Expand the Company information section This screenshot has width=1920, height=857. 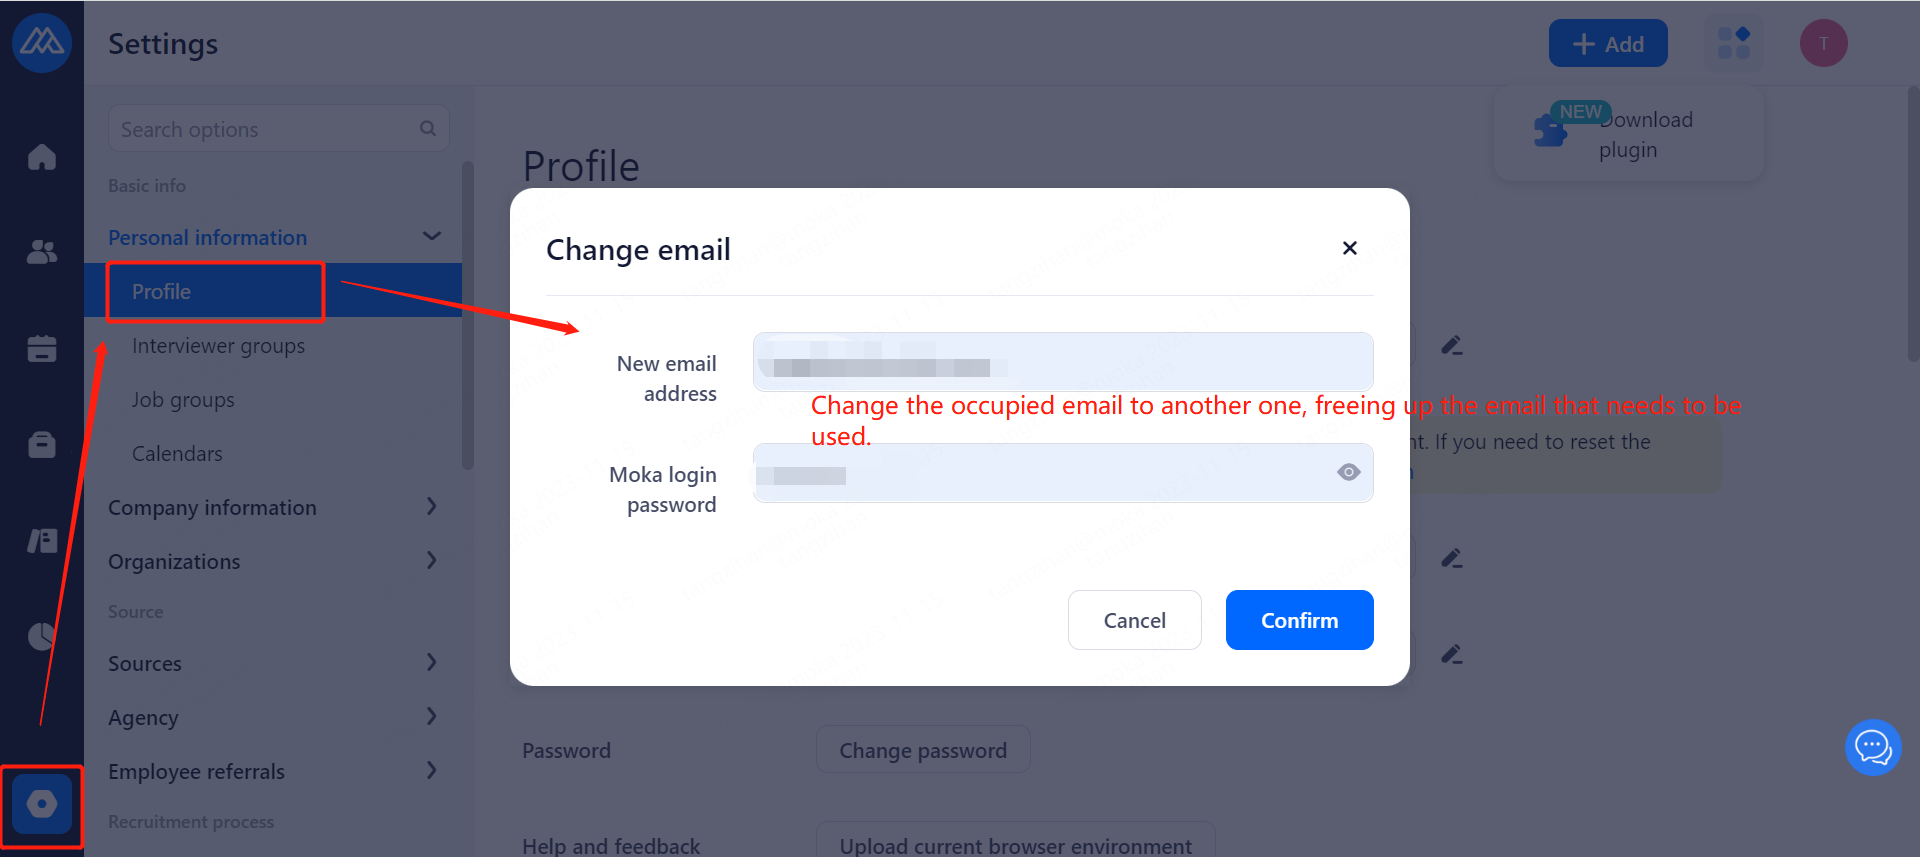tap(432, 507)
